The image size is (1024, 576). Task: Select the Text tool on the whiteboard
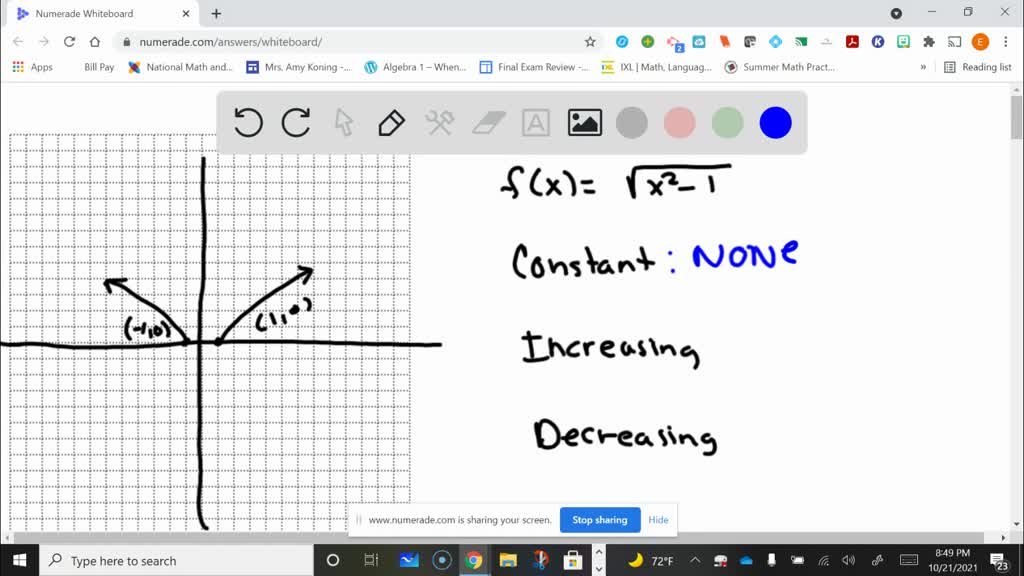point(535,122)
